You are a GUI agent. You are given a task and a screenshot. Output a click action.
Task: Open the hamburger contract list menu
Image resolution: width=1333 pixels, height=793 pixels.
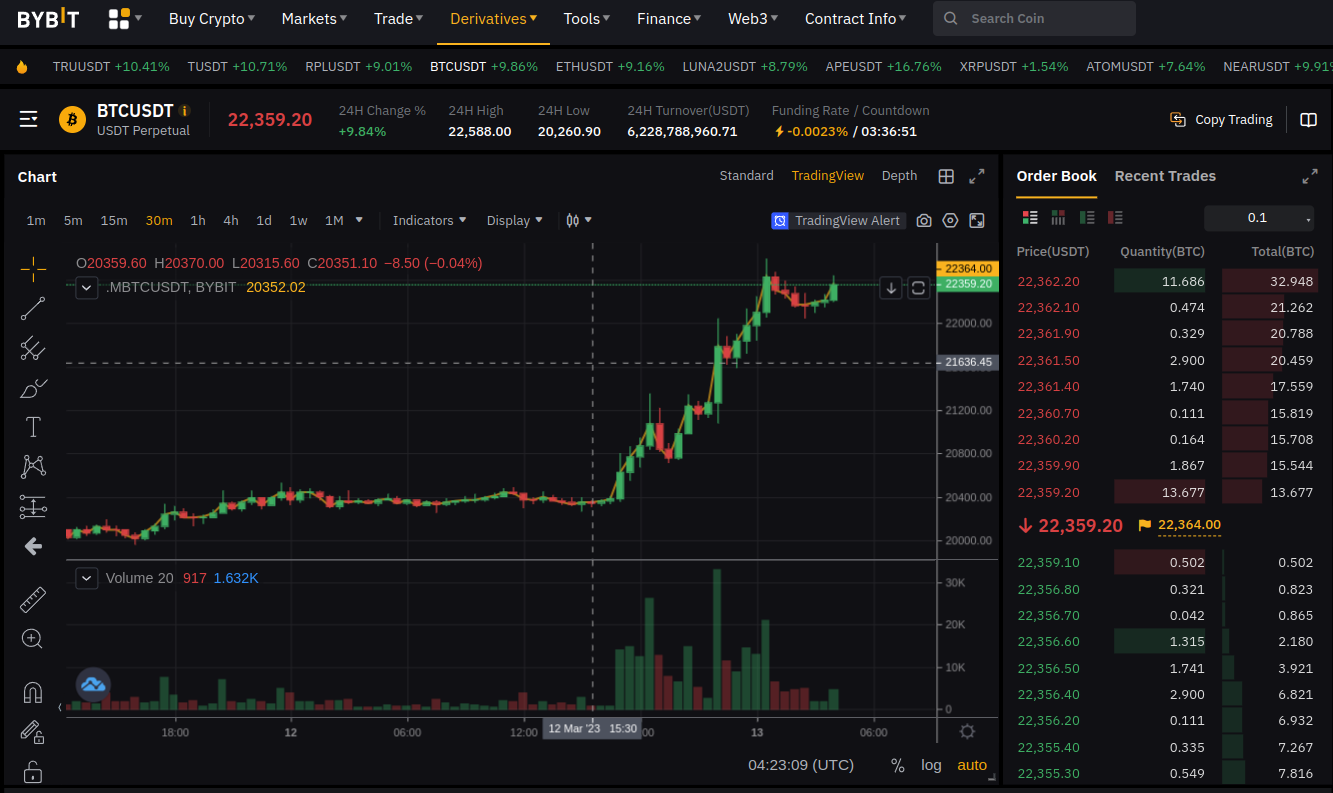[x=29, y=120]
